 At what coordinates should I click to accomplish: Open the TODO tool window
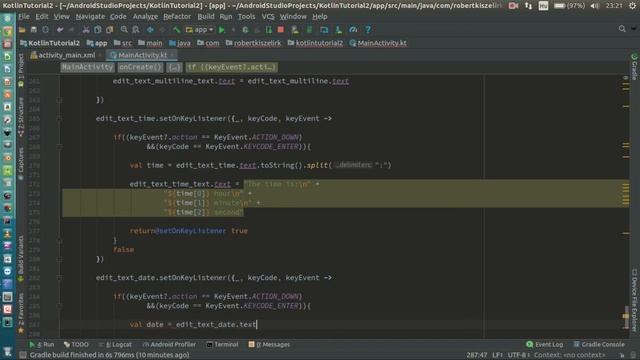(x=76, y=344)
